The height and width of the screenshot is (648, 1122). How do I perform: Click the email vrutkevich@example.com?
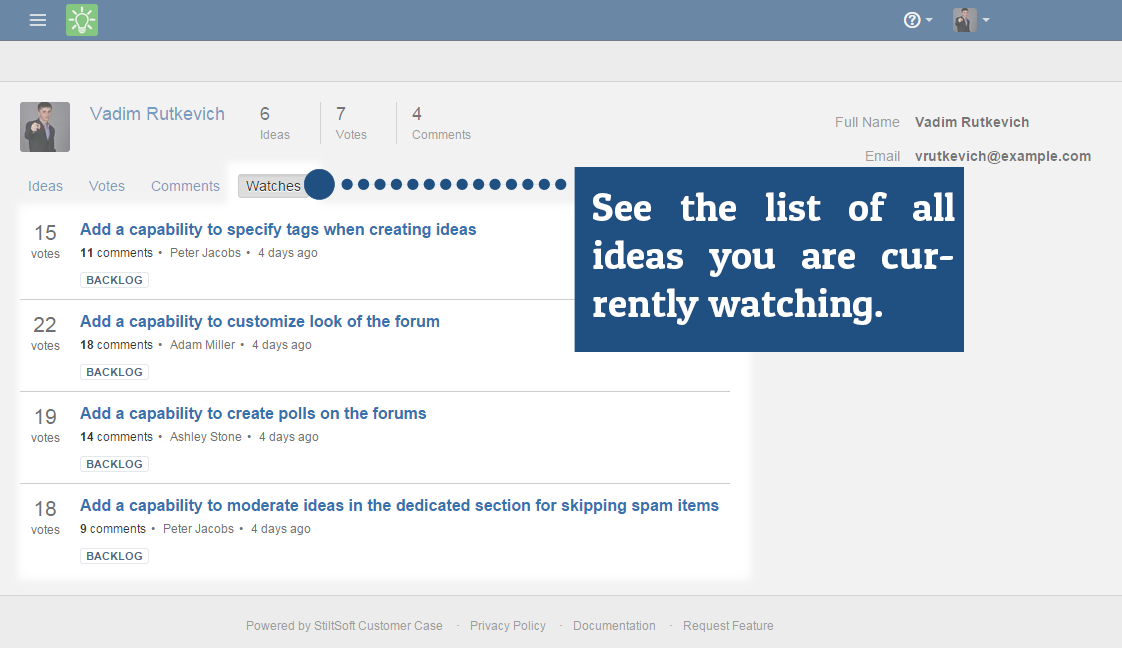(x=1003, y=156)
